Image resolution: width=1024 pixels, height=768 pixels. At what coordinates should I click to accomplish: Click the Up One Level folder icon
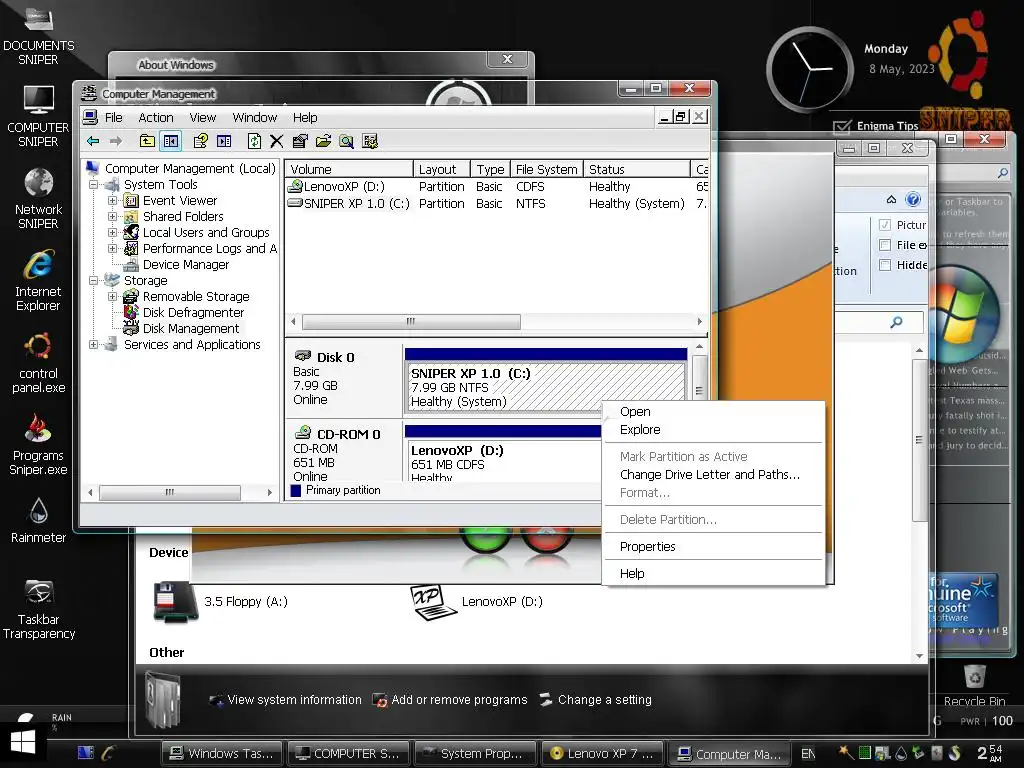147,141
